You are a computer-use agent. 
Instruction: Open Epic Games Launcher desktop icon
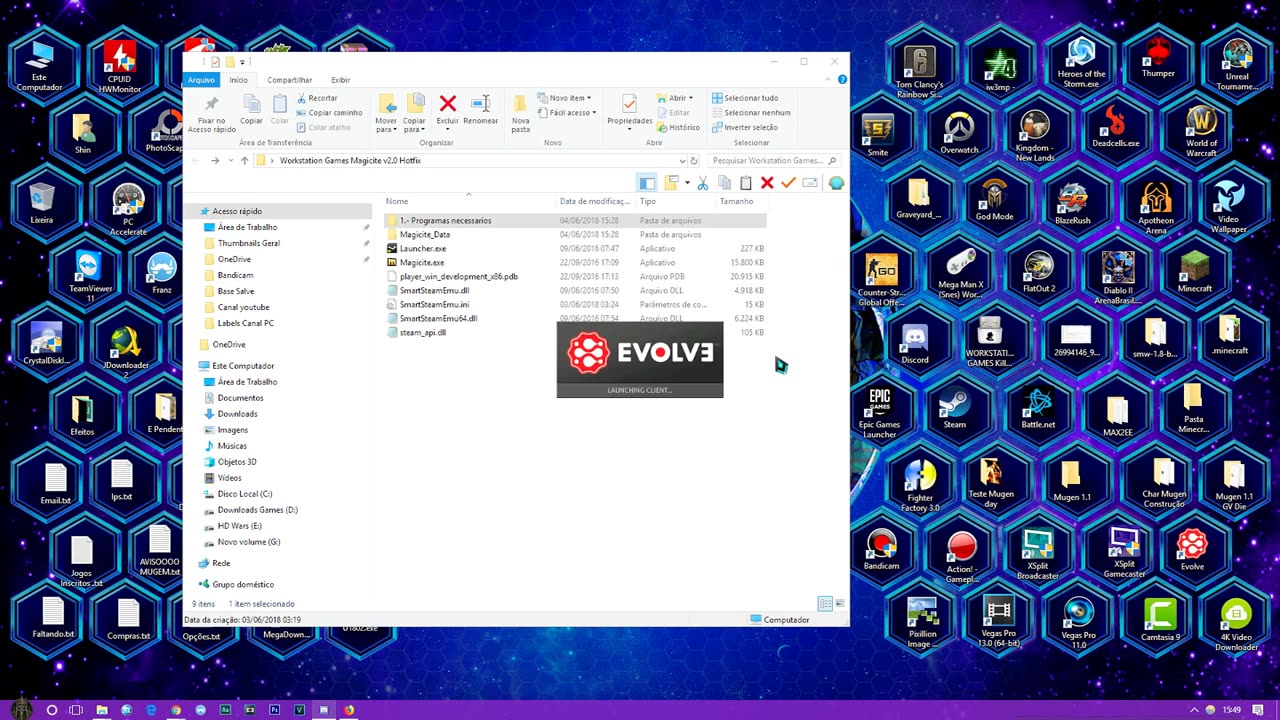pos(879,414)
